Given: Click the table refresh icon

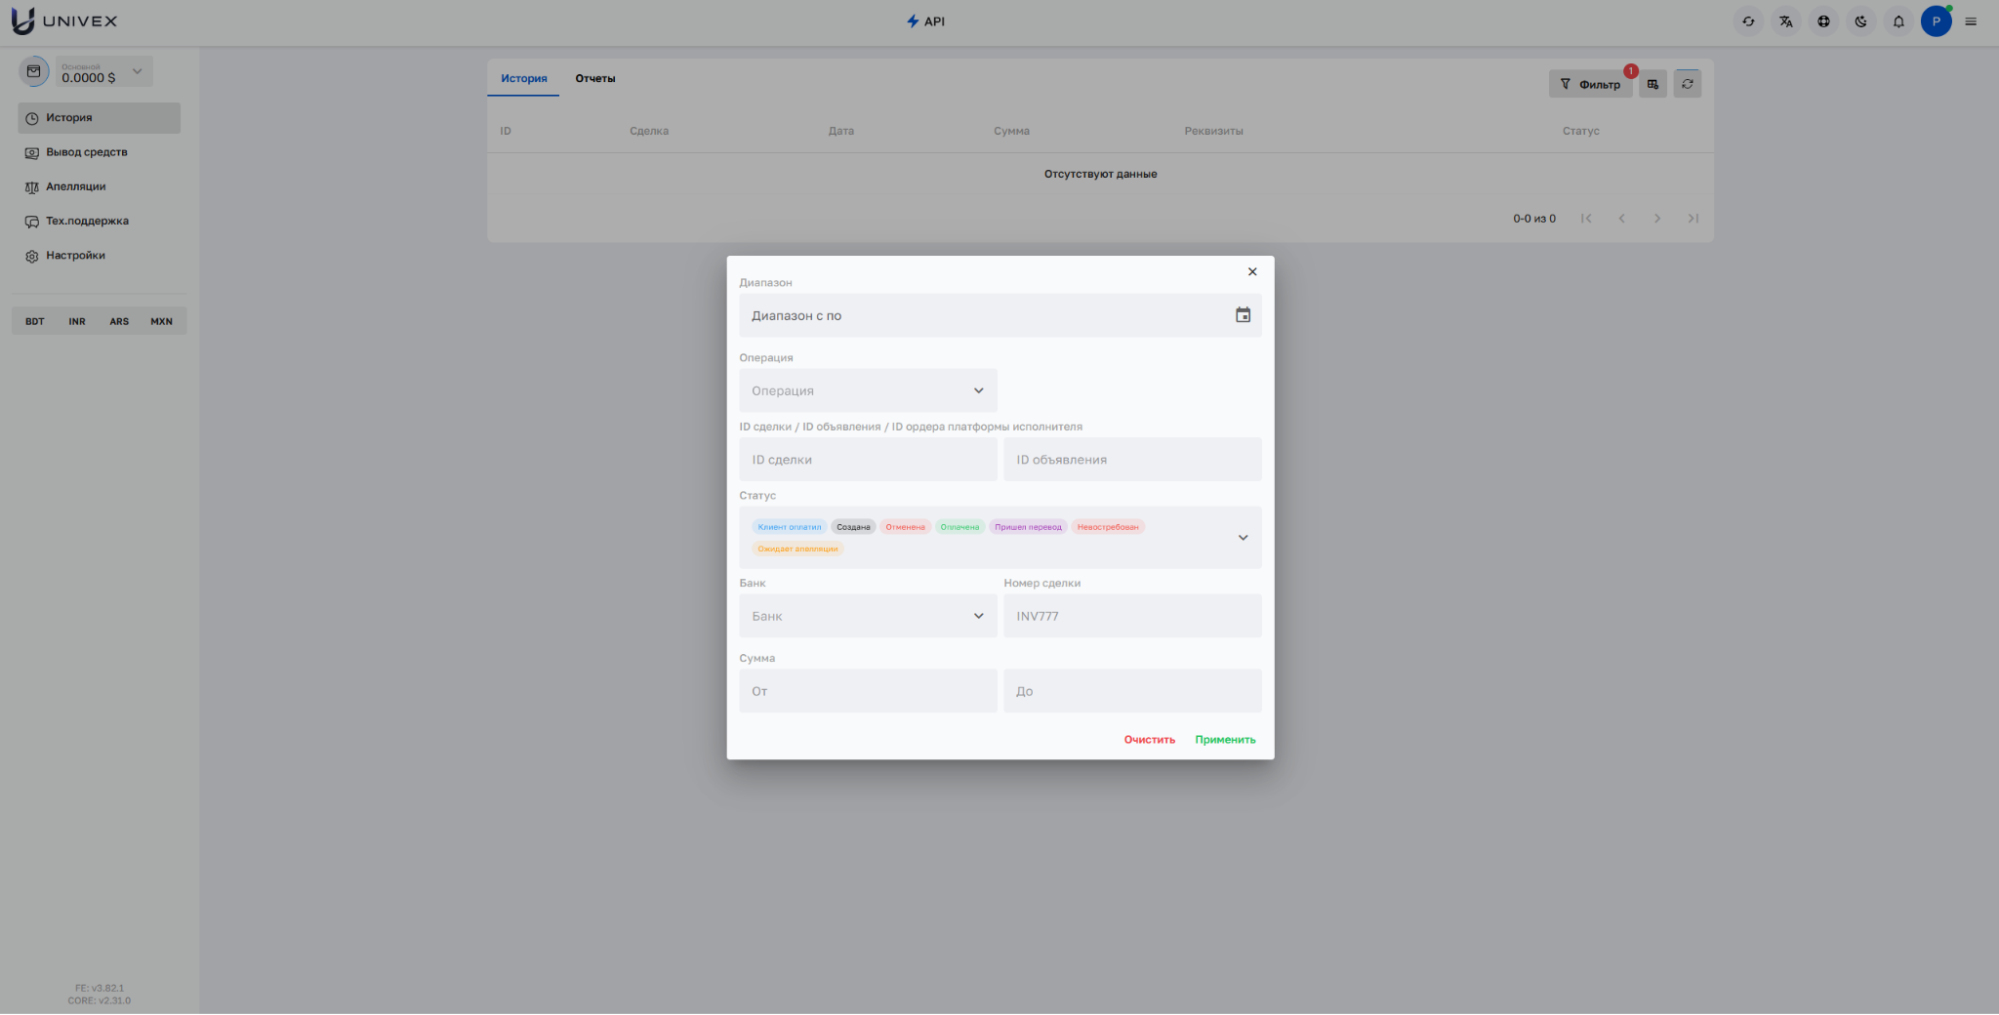Looking at the screenshot, I should (x=1687, y=84).
